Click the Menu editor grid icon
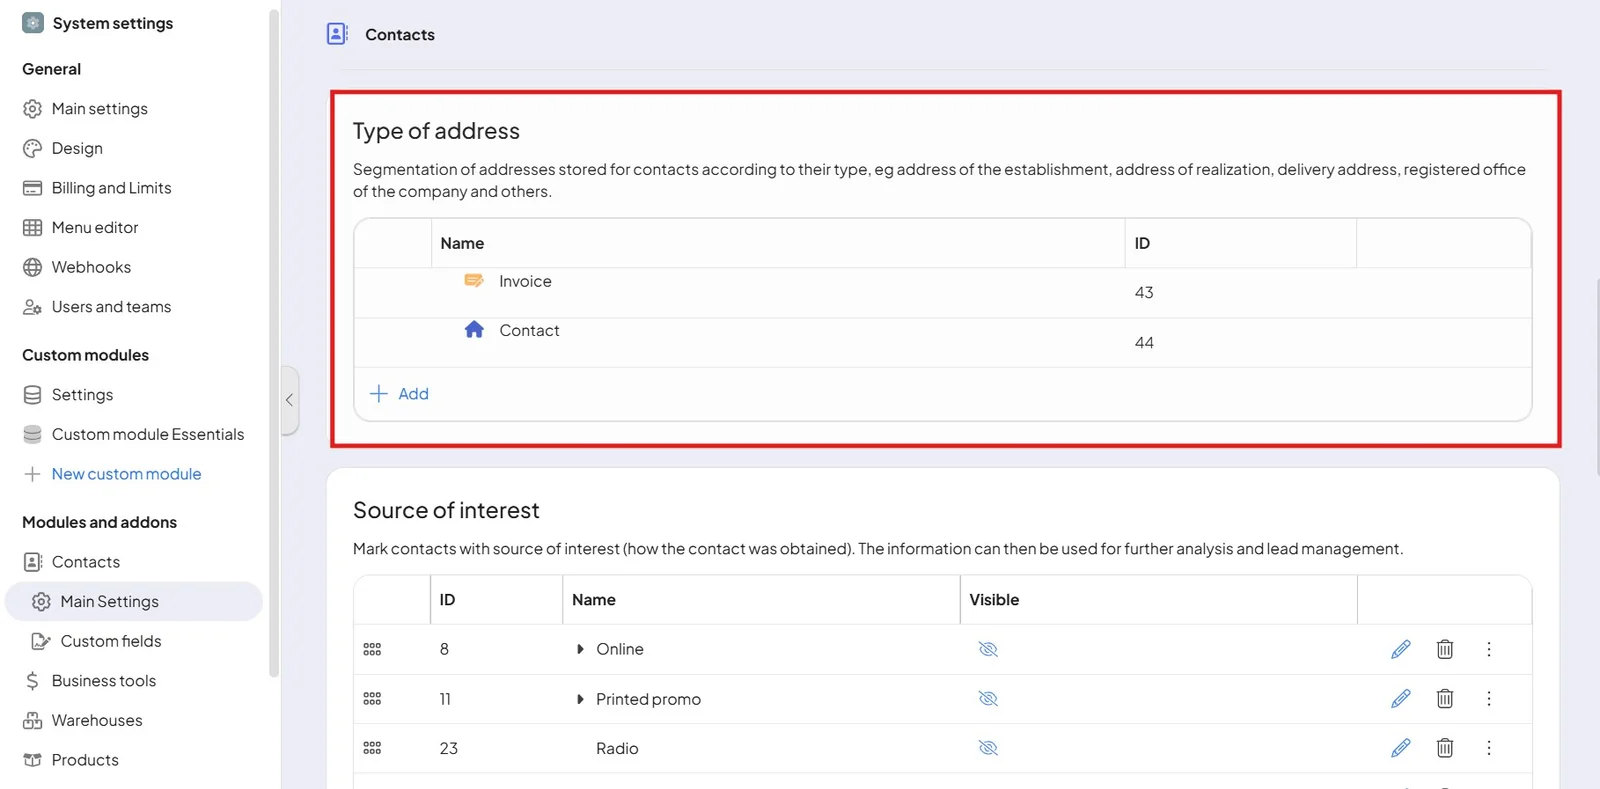This screenshot has width=1600, height=789. coord(33,228)
